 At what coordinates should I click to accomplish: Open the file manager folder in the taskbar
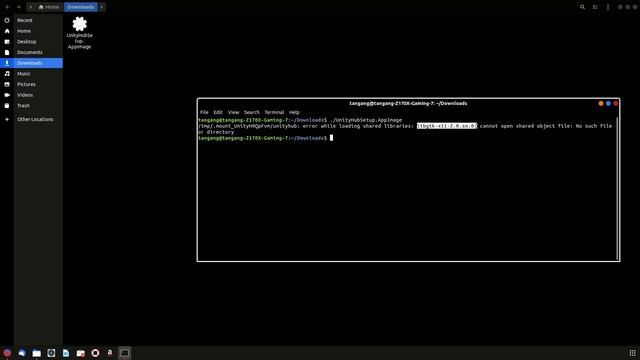click(37, 353)
